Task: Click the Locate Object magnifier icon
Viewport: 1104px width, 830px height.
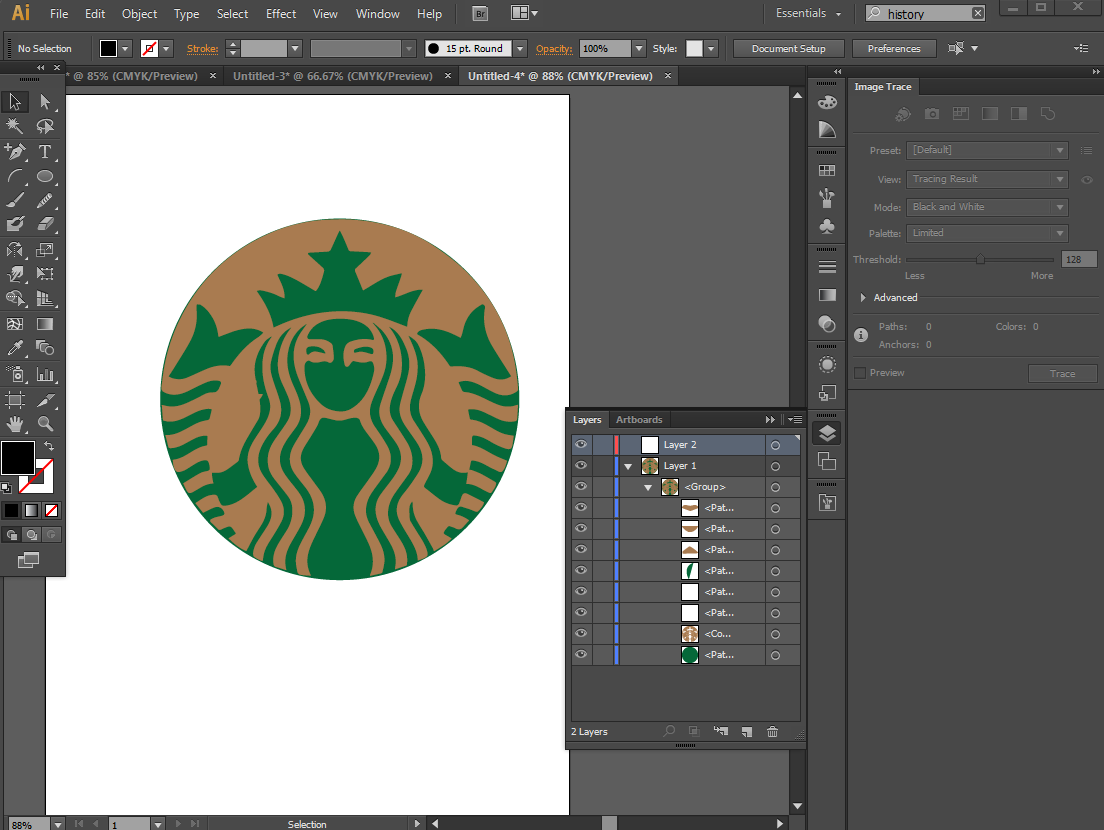Action: pyautogui.click(x=669, y=731)
